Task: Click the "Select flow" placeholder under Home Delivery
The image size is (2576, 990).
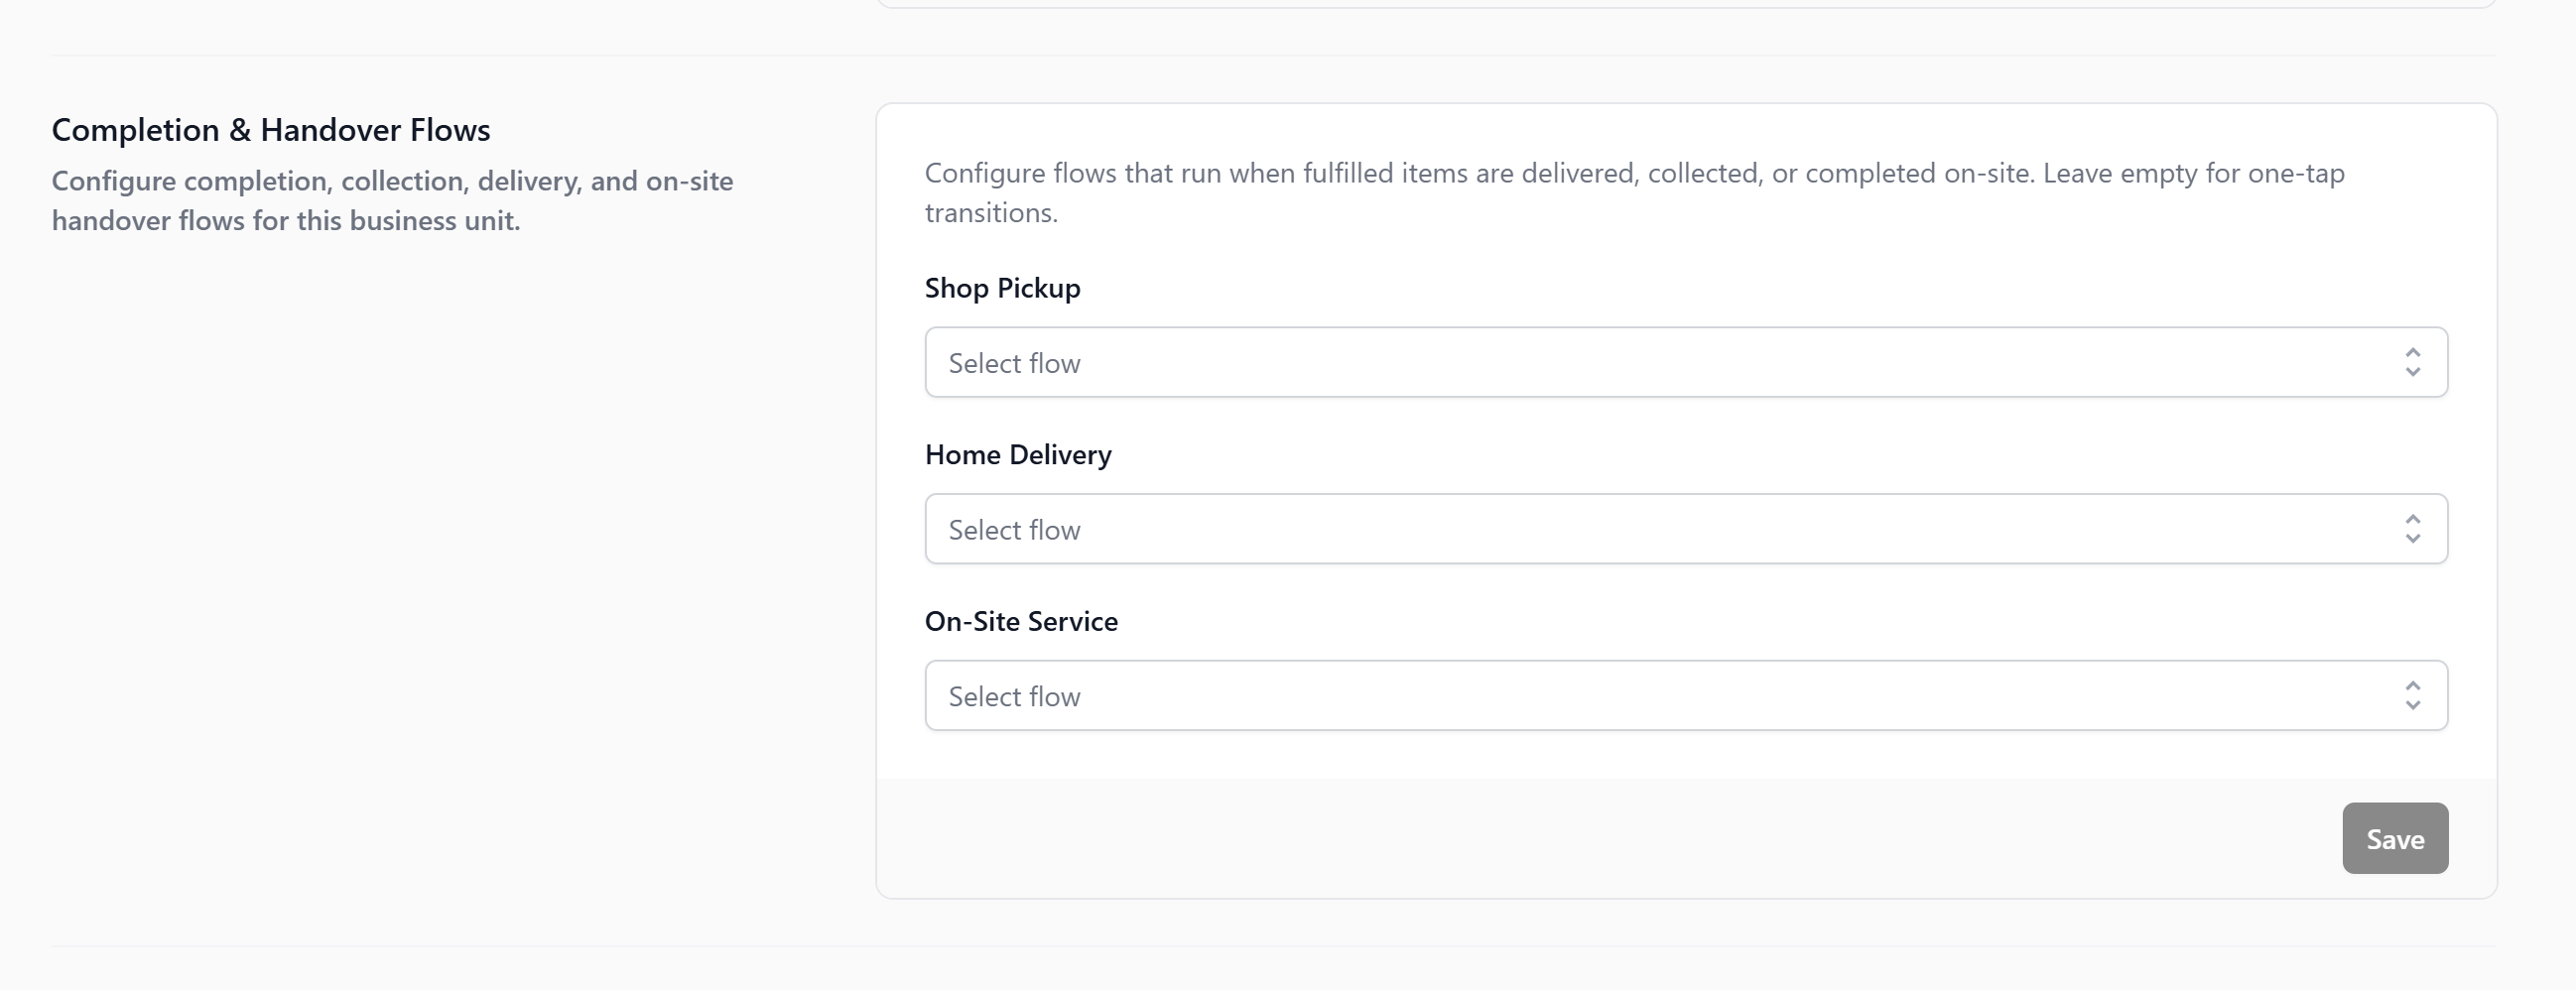Action: 1014,530
